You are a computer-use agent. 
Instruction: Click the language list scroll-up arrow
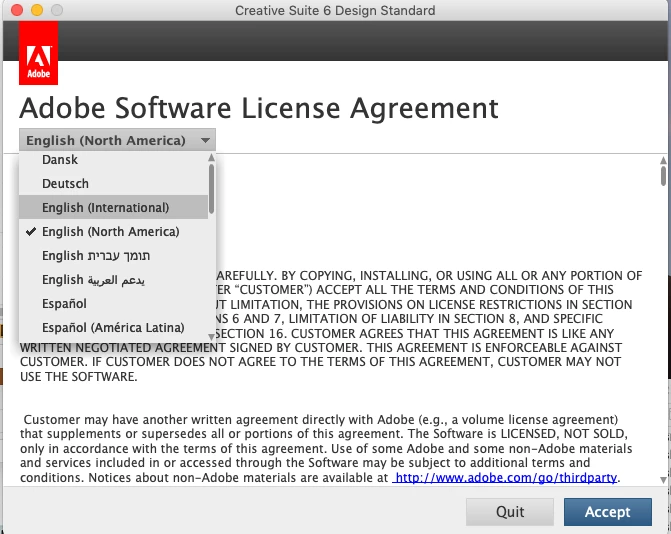pos(211,158)
